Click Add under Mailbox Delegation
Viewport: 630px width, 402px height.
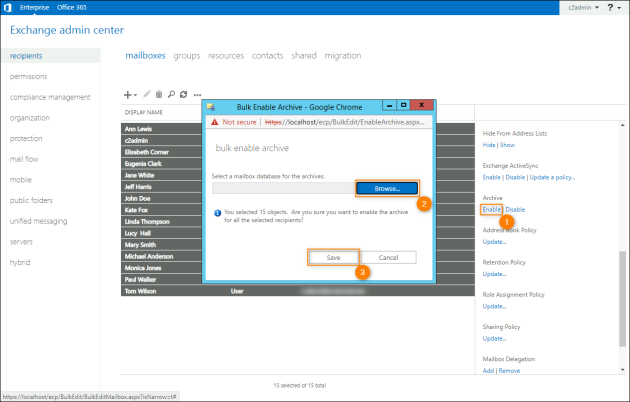[488, 371]
